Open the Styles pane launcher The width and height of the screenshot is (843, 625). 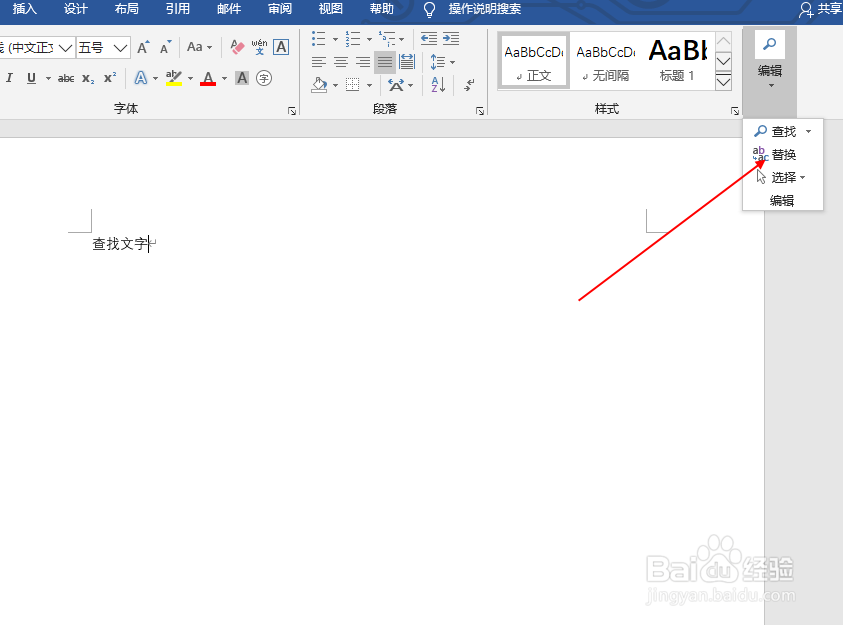(x=735, y=111)
